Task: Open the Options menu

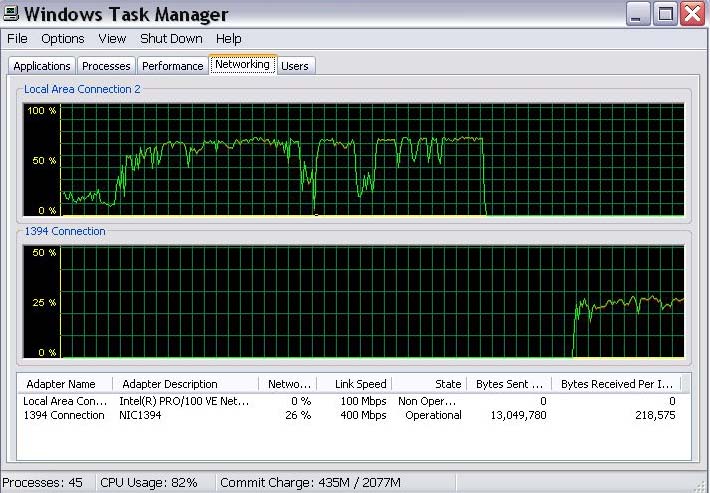Action: pos(62,39)
